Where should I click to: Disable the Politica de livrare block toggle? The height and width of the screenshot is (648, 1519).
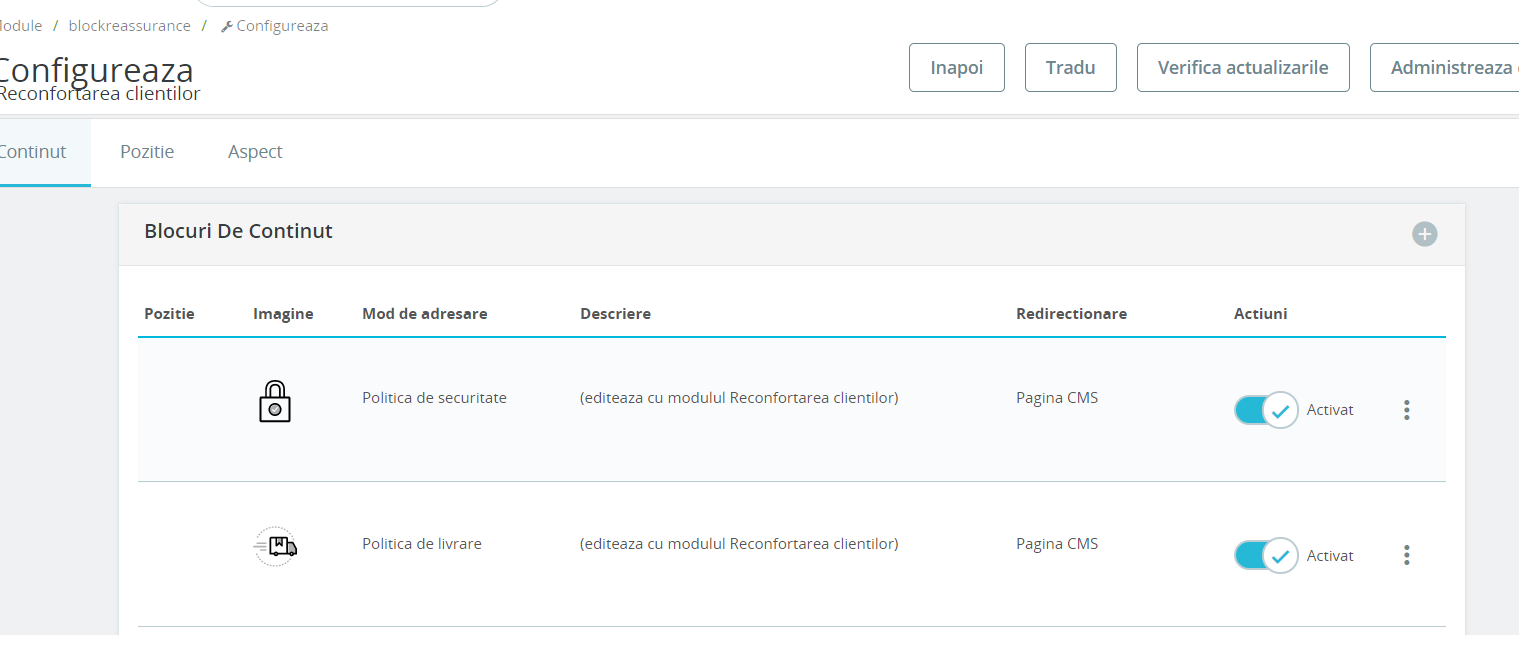pos(1265,555)
